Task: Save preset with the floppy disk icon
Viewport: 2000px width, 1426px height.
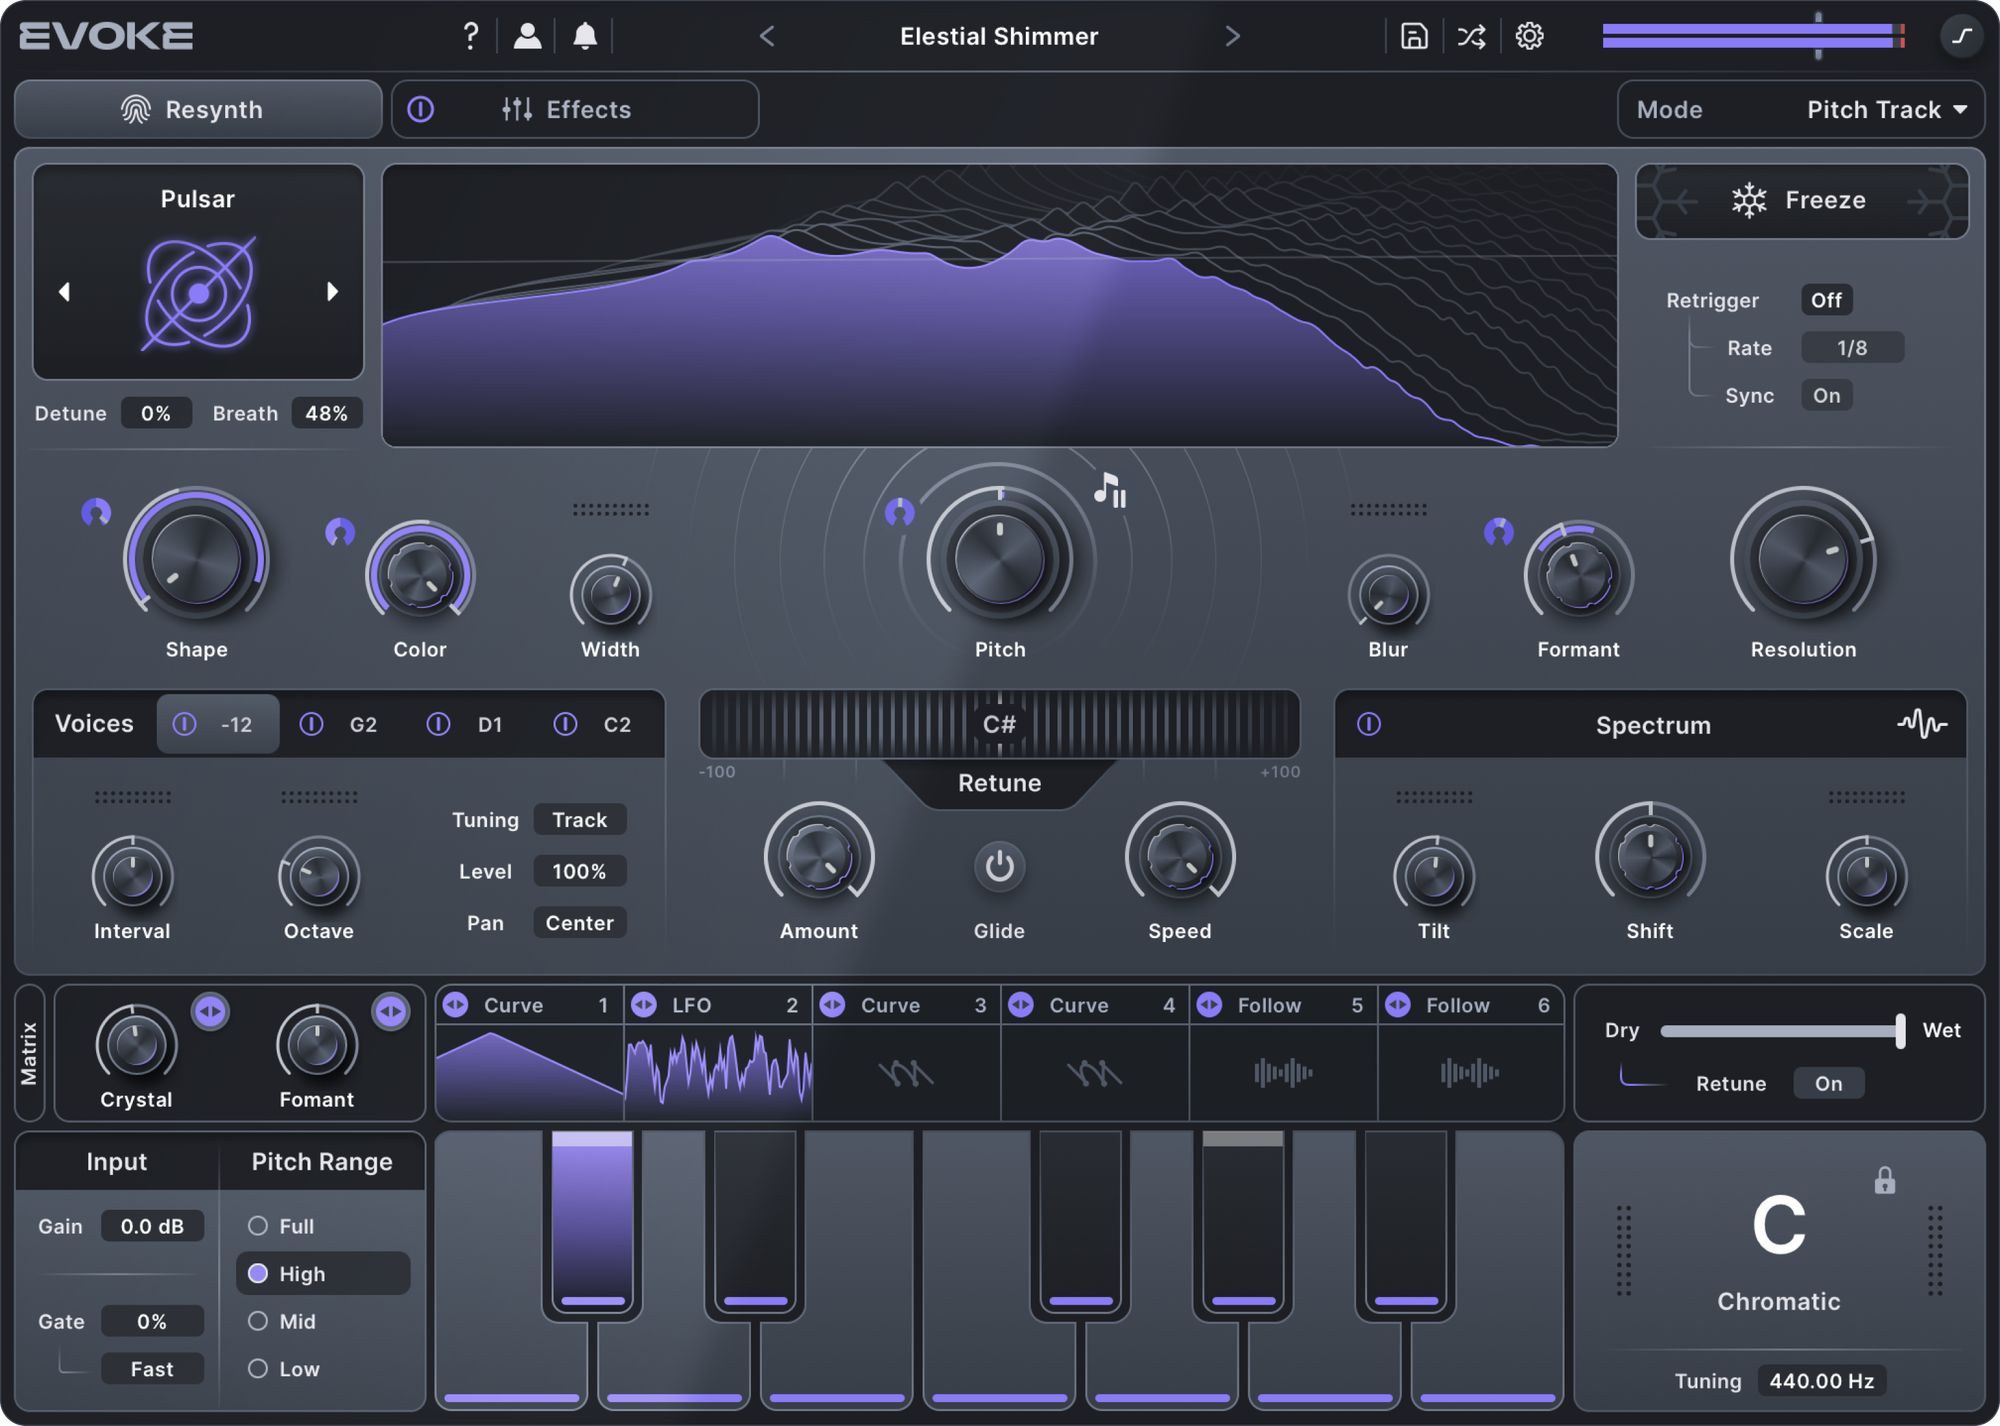Action: [x=1414, y=37]
